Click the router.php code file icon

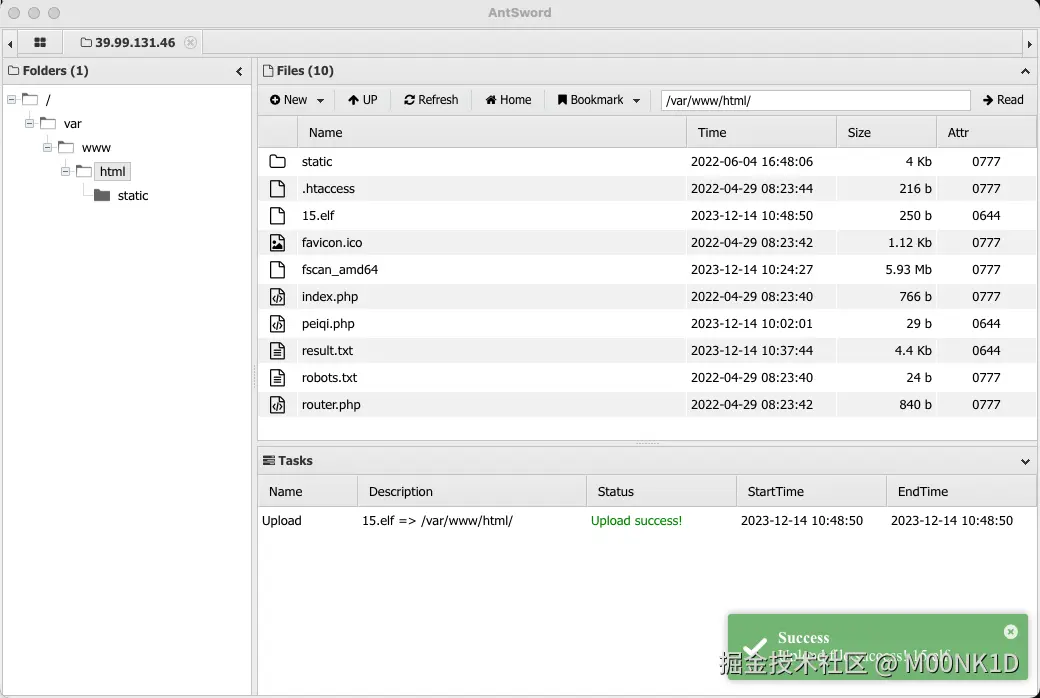277,405
